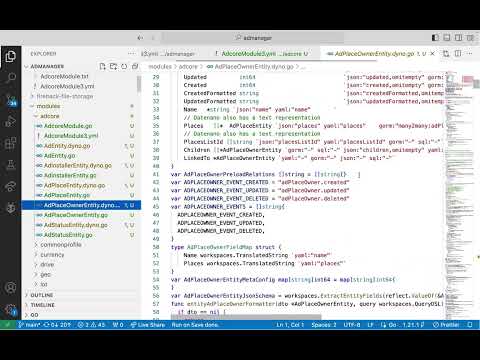Click the Prettier status item

pos(446,324)
